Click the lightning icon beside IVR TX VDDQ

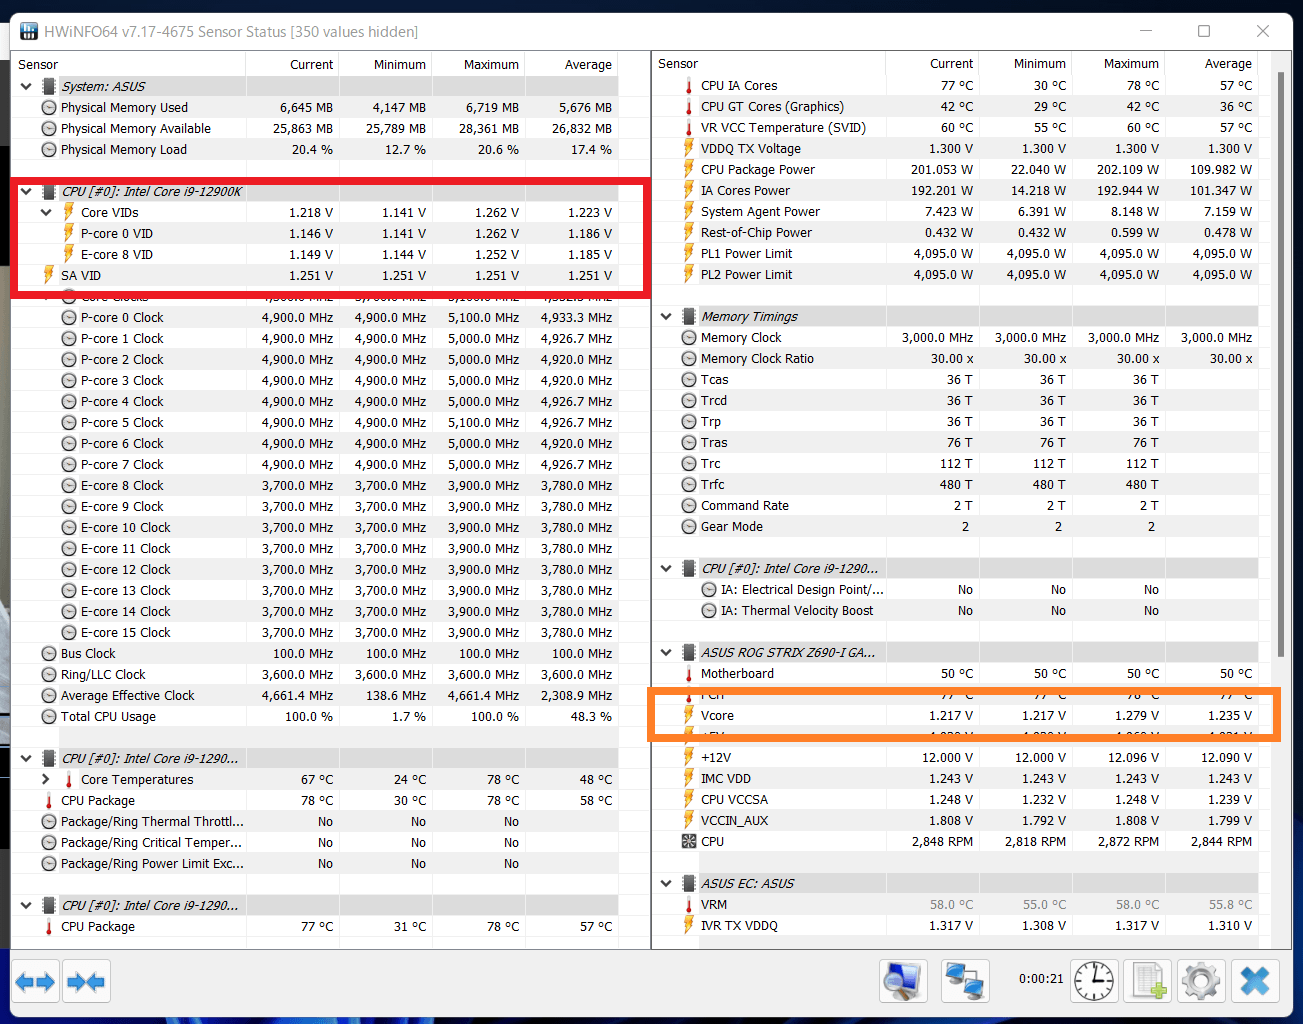pos(689,925)
